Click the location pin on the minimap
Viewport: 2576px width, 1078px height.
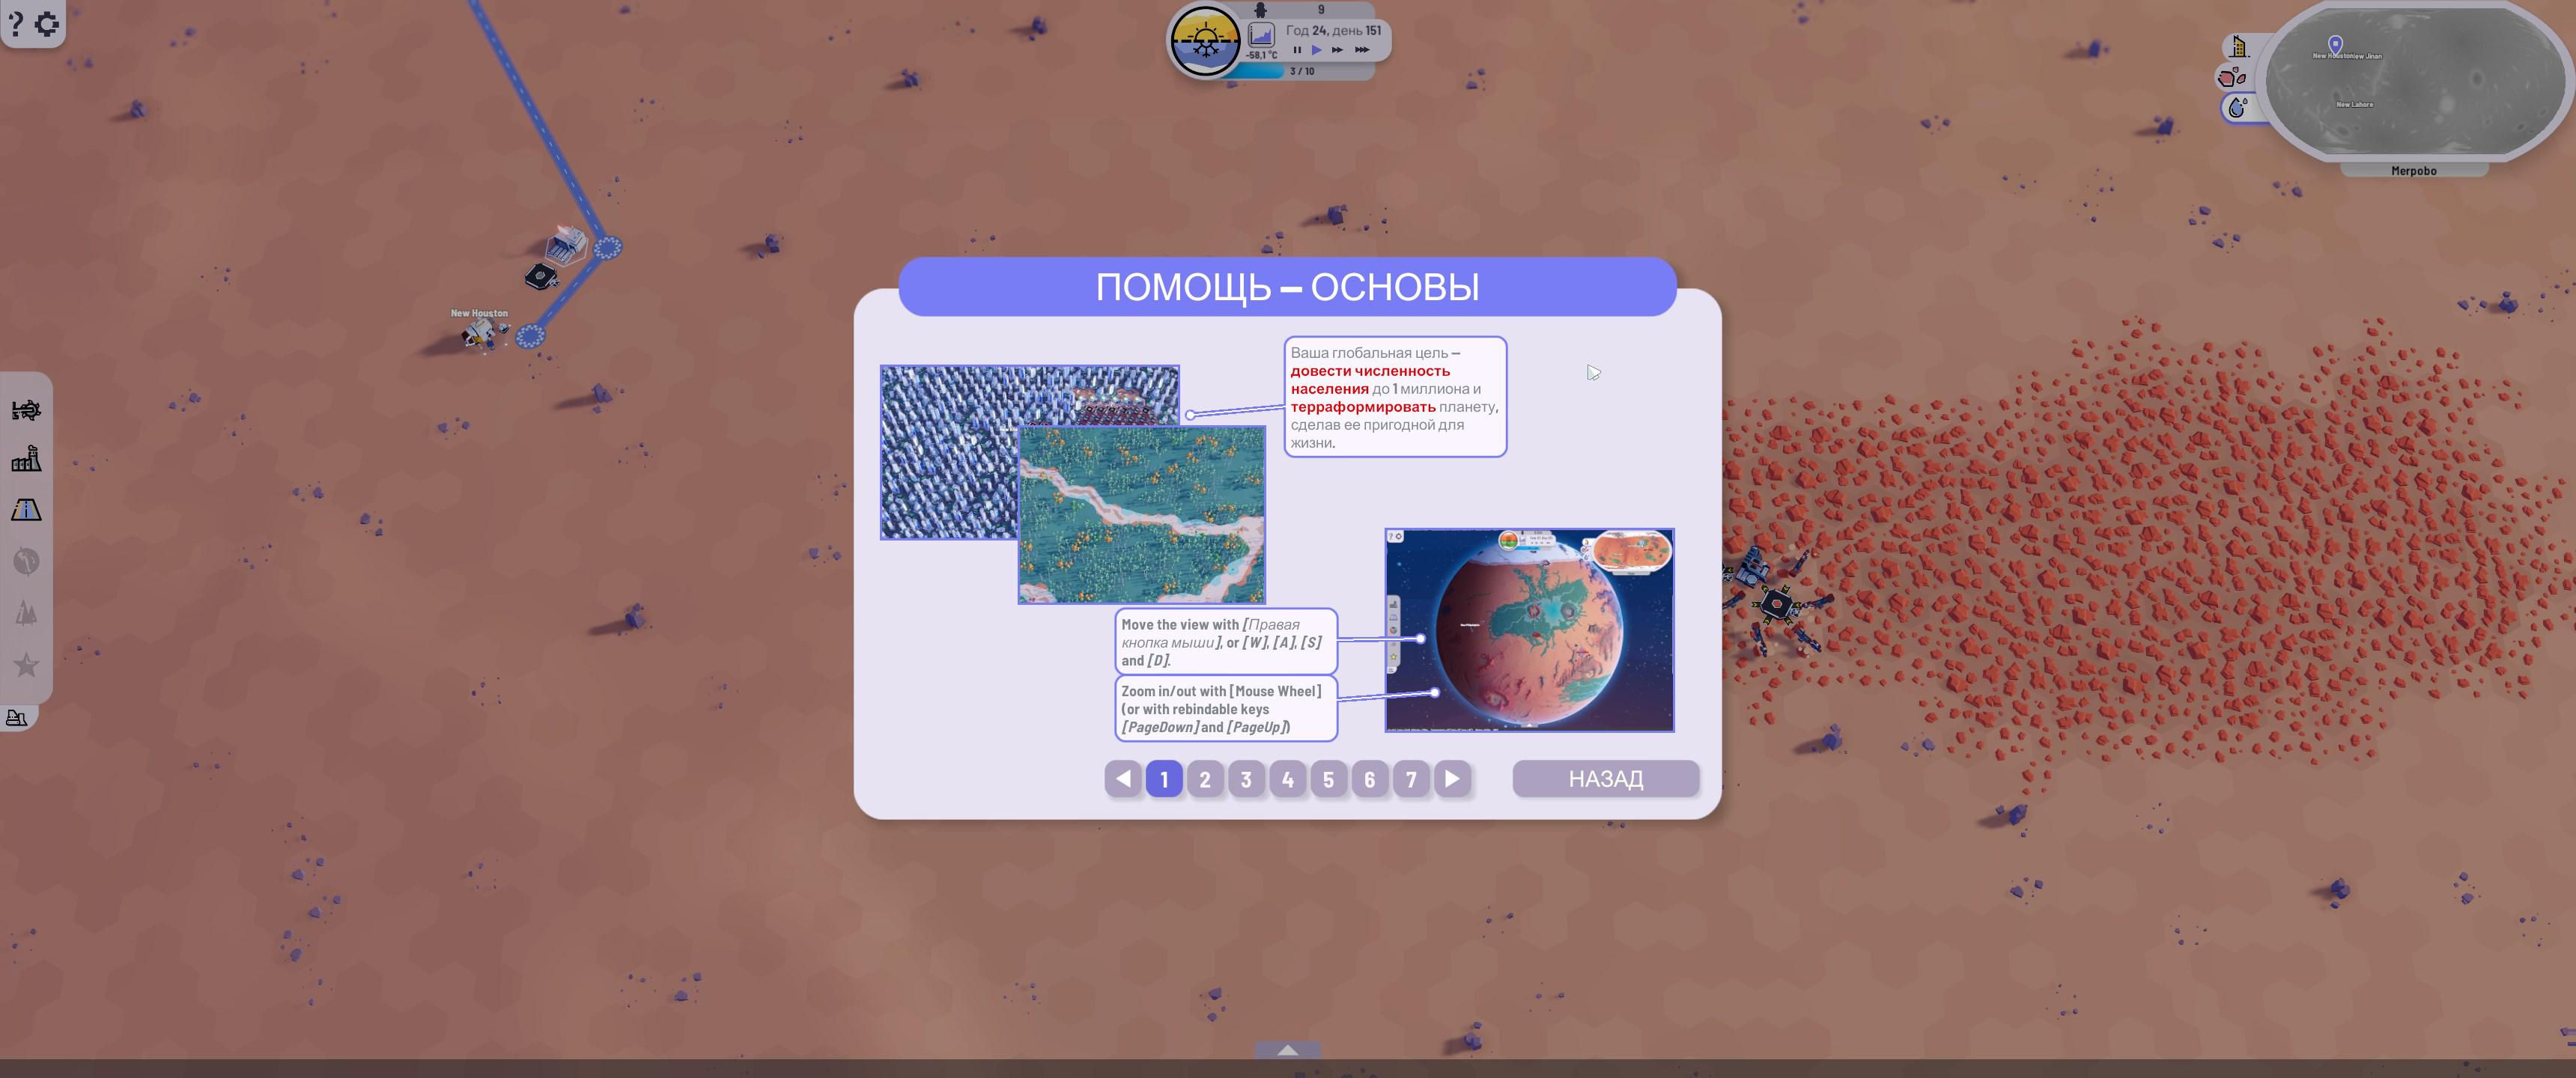[x=2335, y=44]
